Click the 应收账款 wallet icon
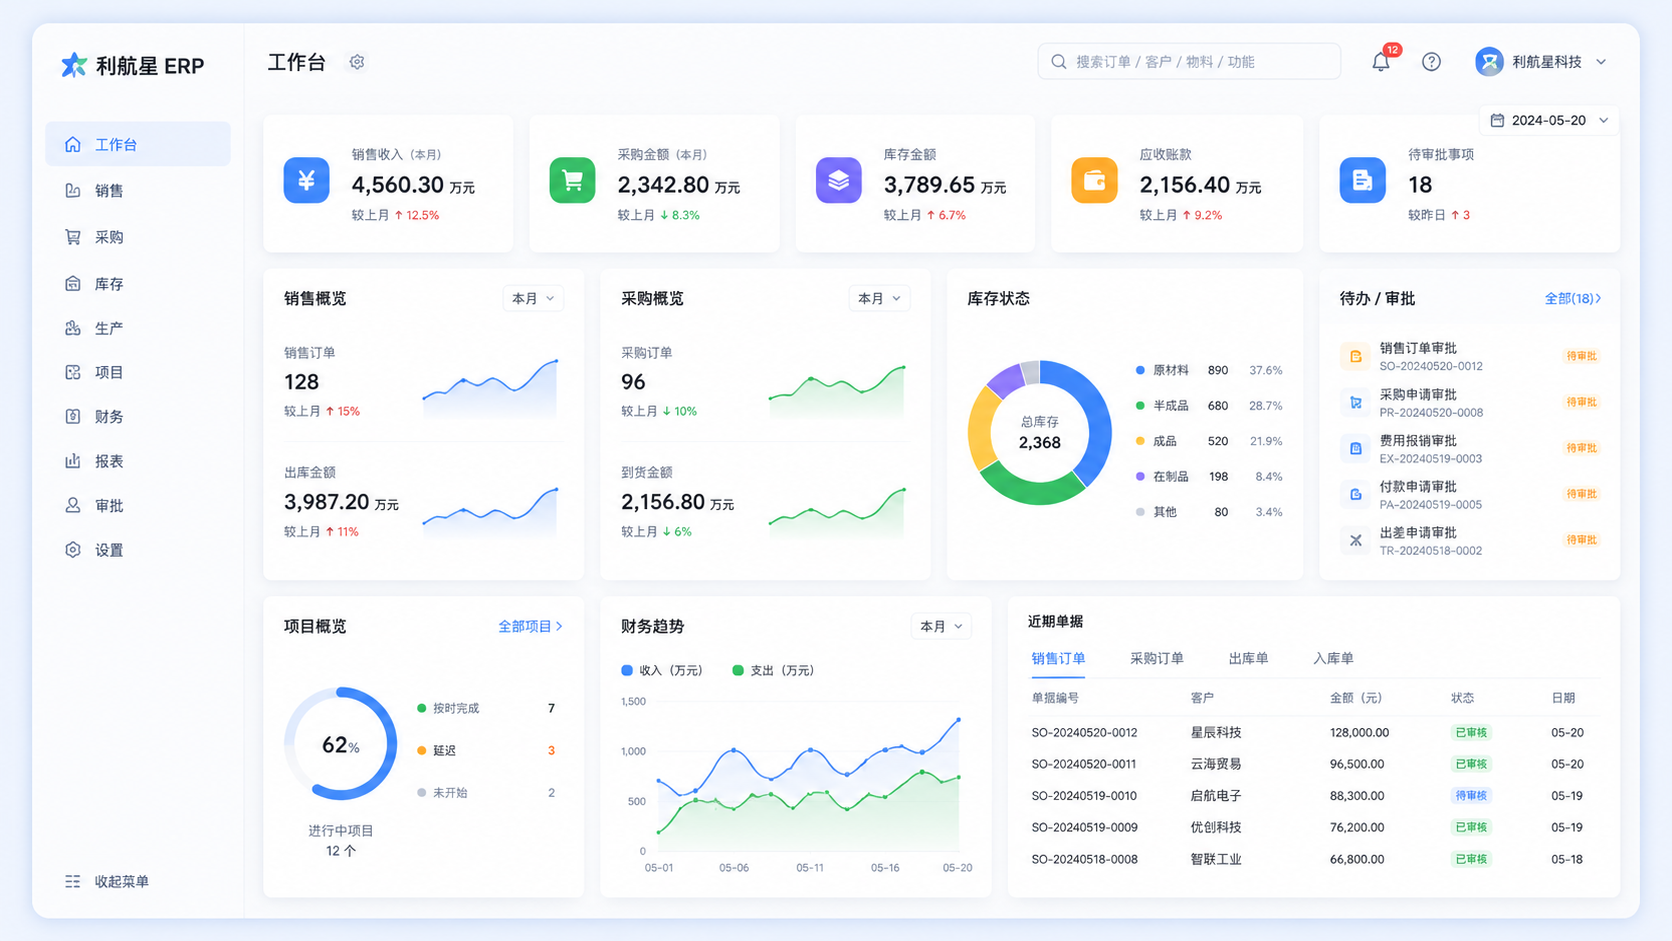 pyautogui.click(x=1094, y=181)
